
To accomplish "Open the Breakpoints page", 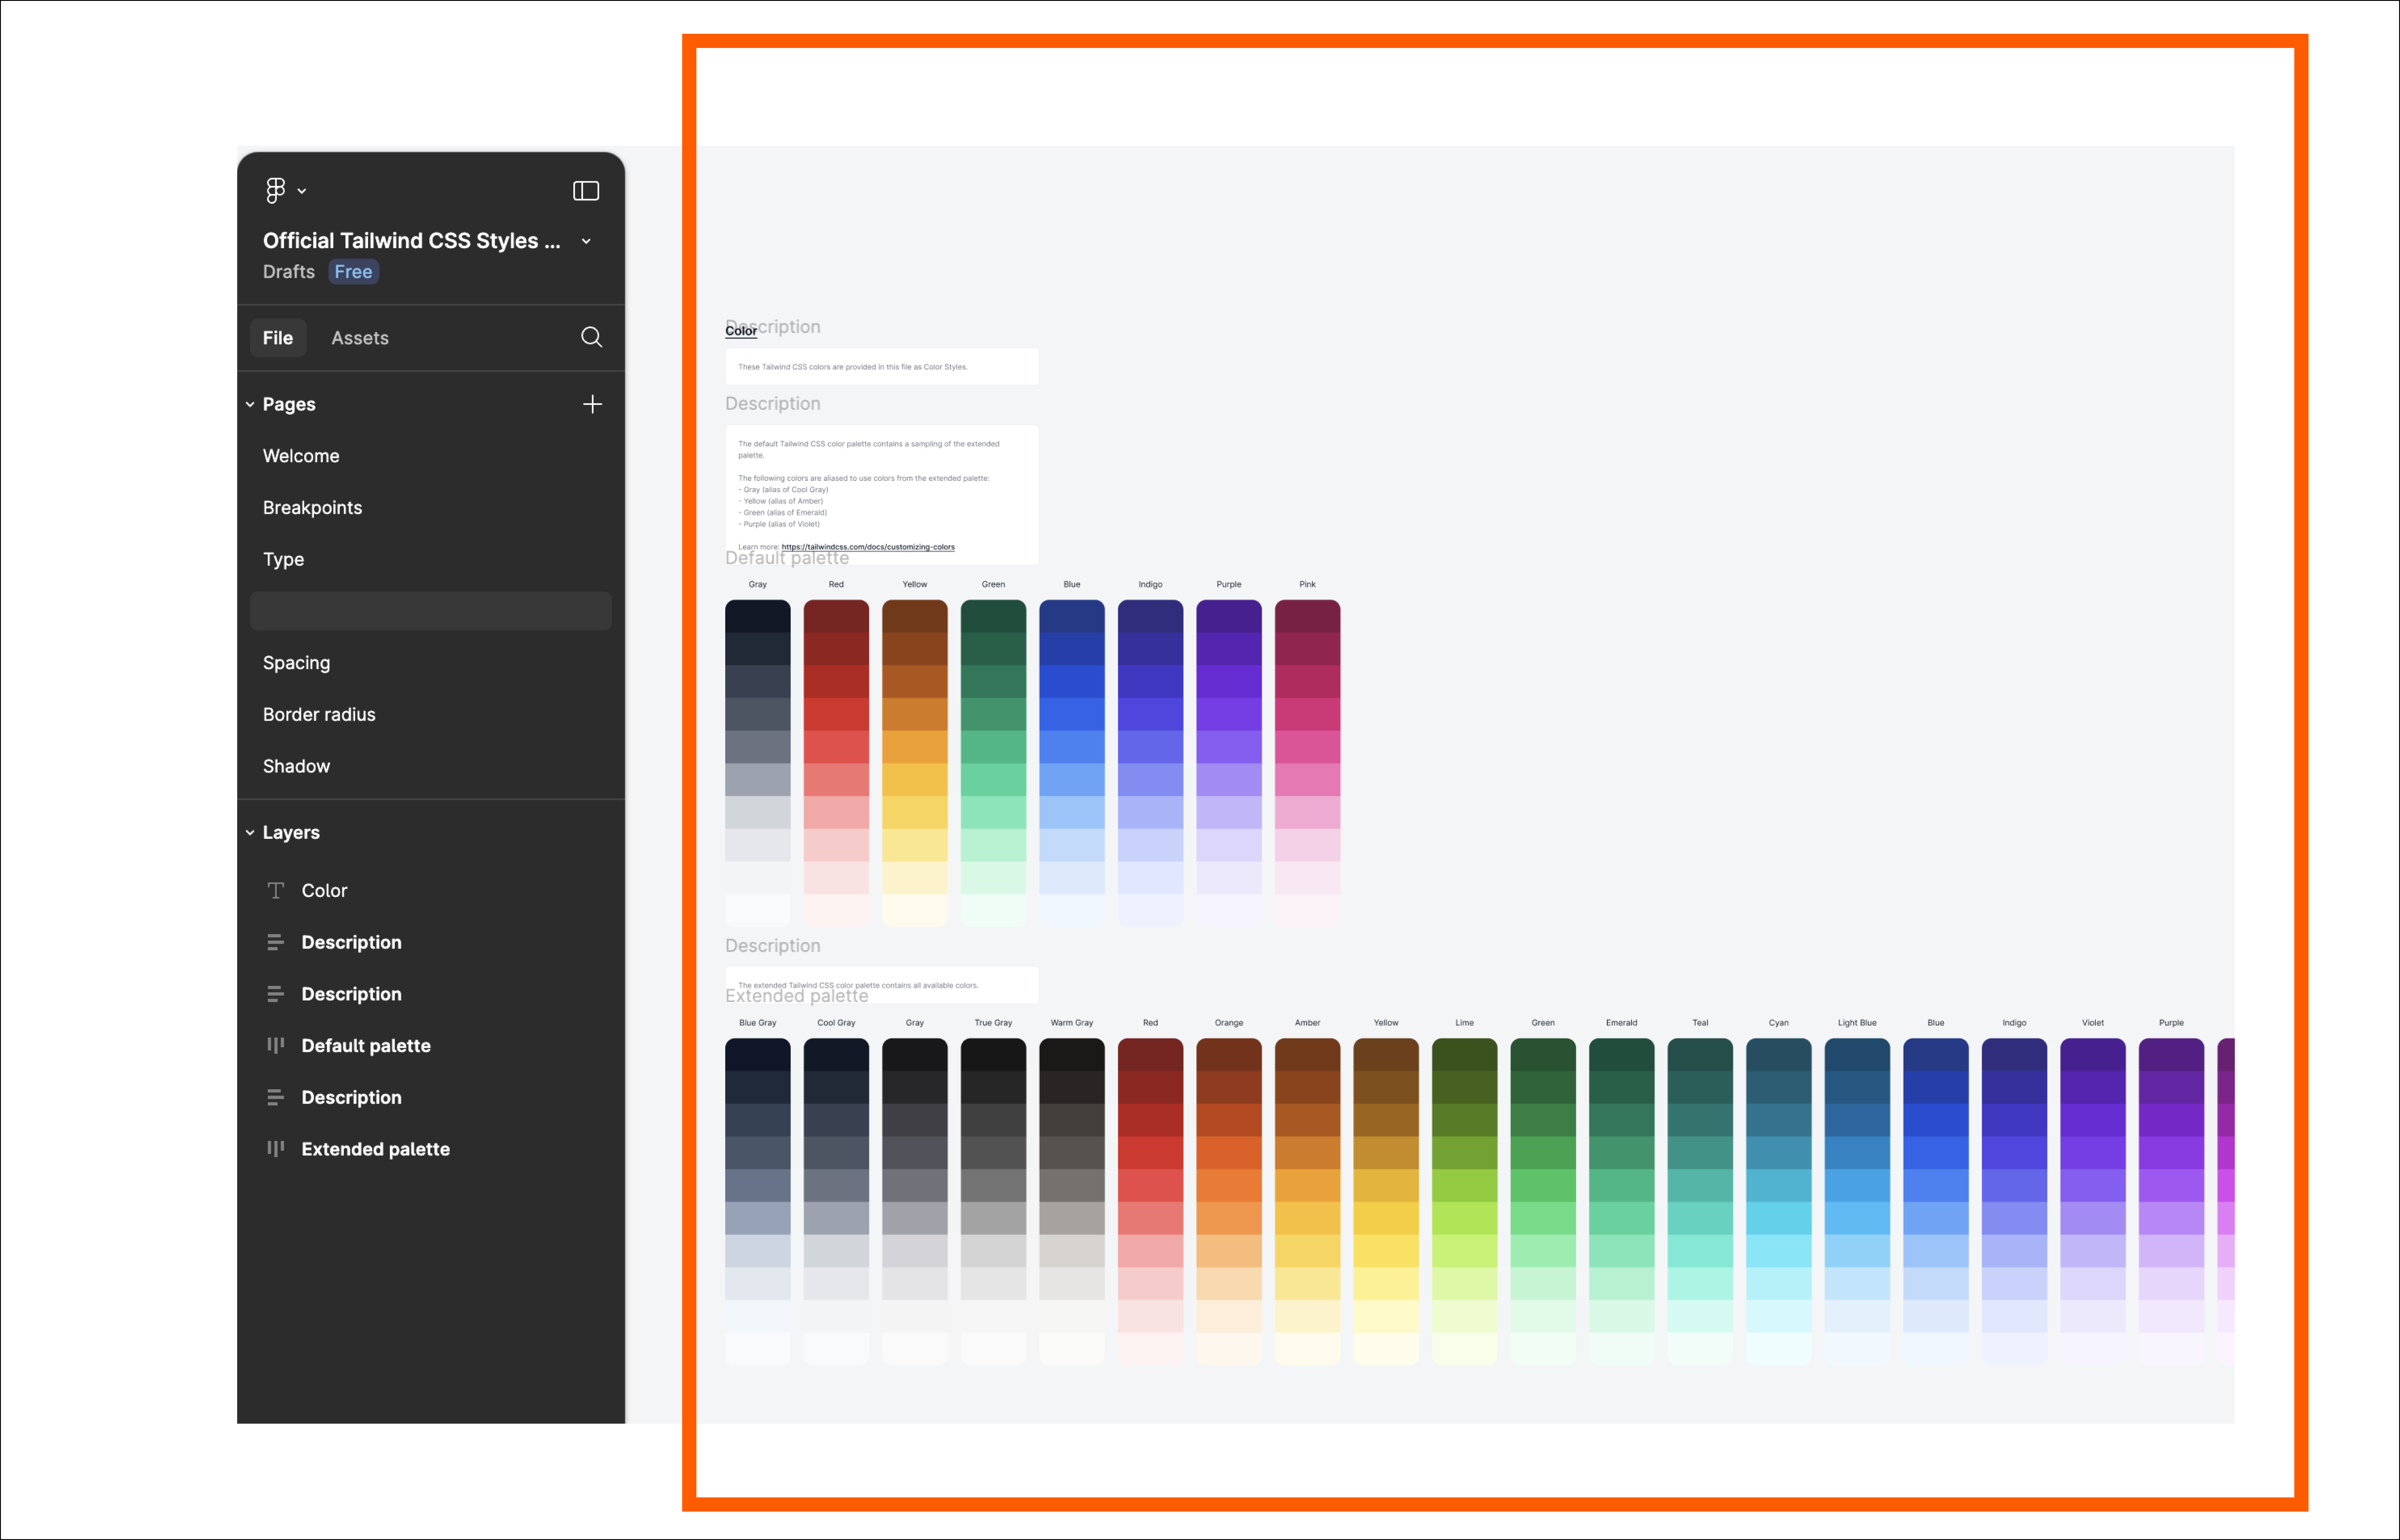I will 312,507.
